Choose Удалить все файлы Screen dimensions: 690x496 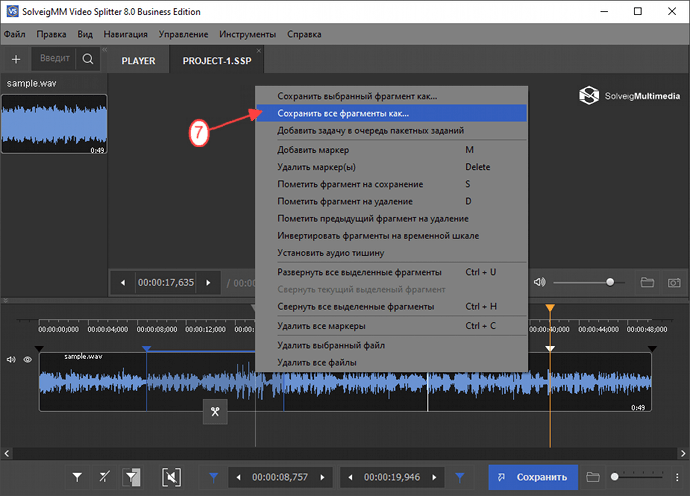pos(391,362)
